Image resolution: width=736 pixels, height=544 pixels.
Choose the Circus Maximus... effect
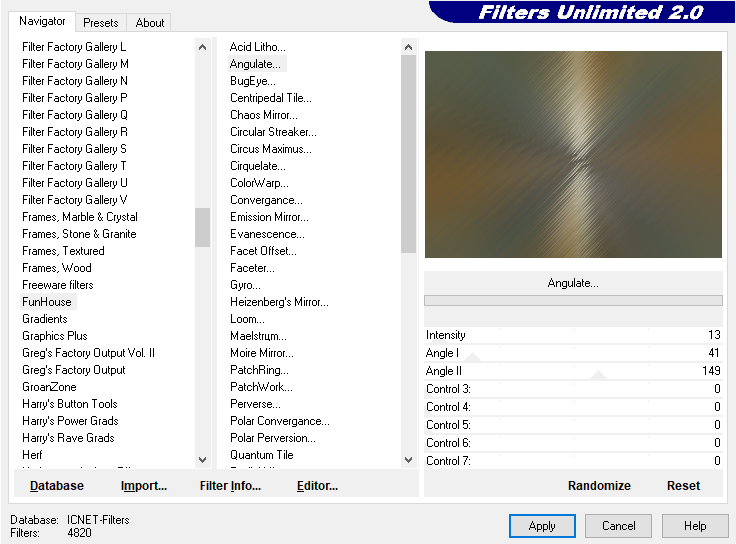(270, 149)
